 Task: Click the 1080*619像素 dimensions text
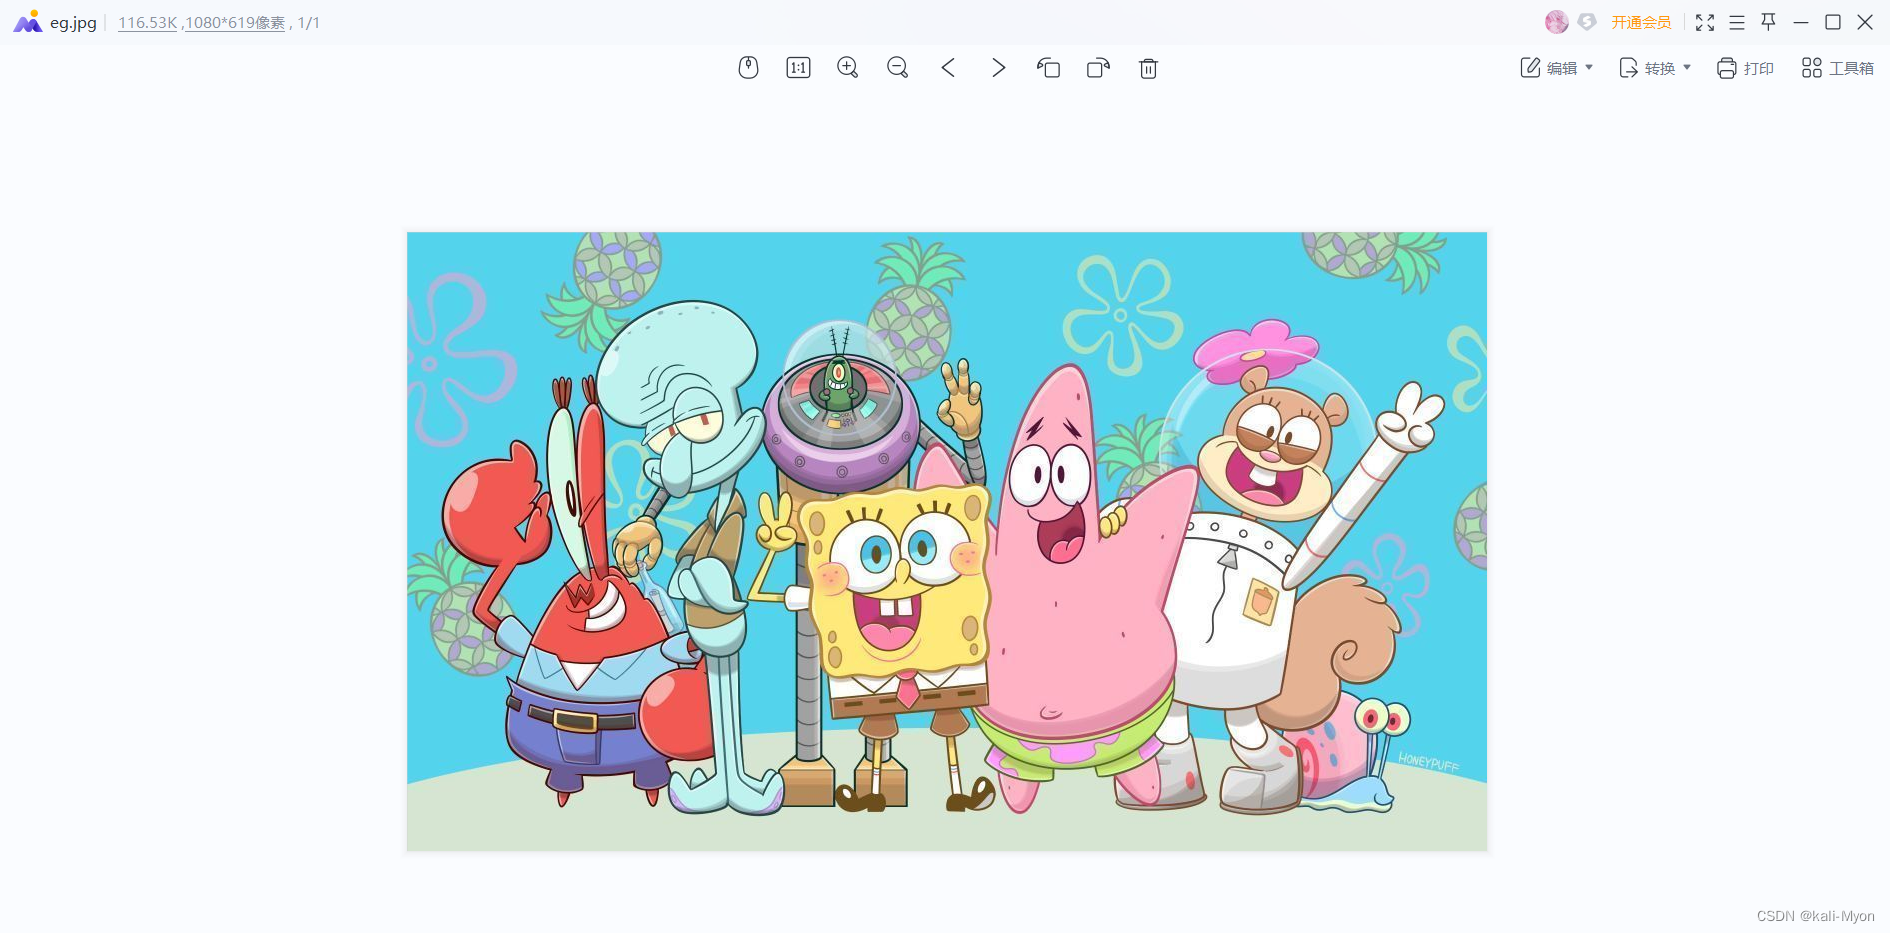pos(235,22)
